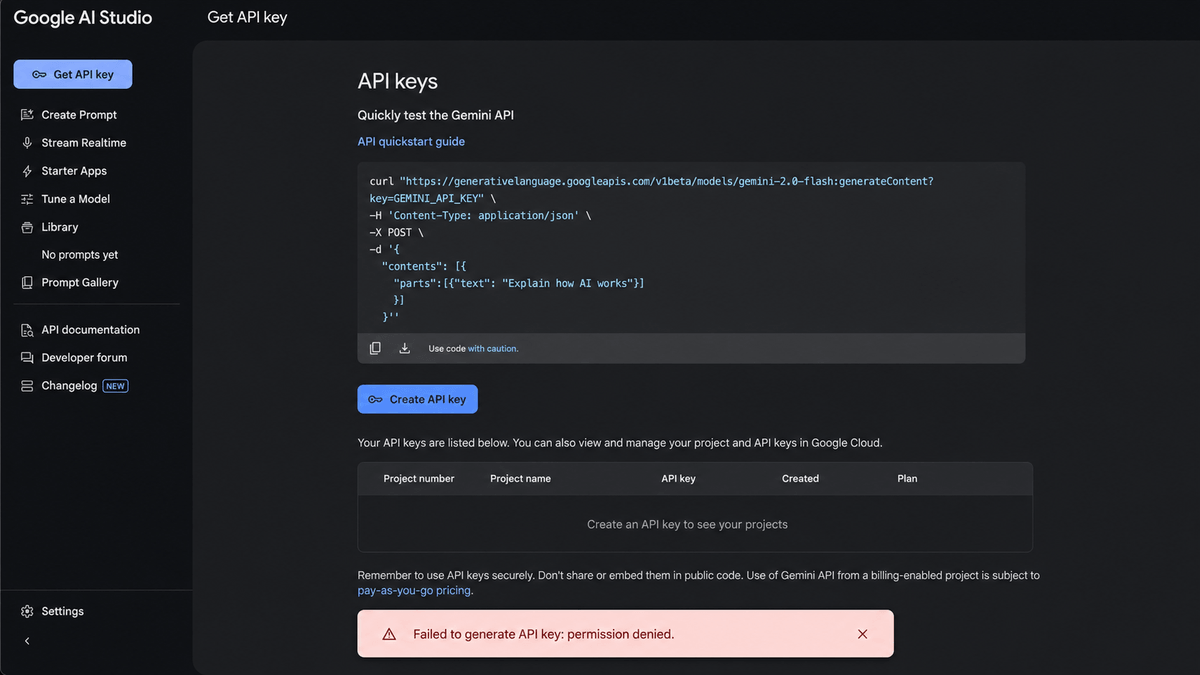The image size is (1200, 675).
Task: Click 'Failed to generate API key' error text
Action: [x=543, y=634]
